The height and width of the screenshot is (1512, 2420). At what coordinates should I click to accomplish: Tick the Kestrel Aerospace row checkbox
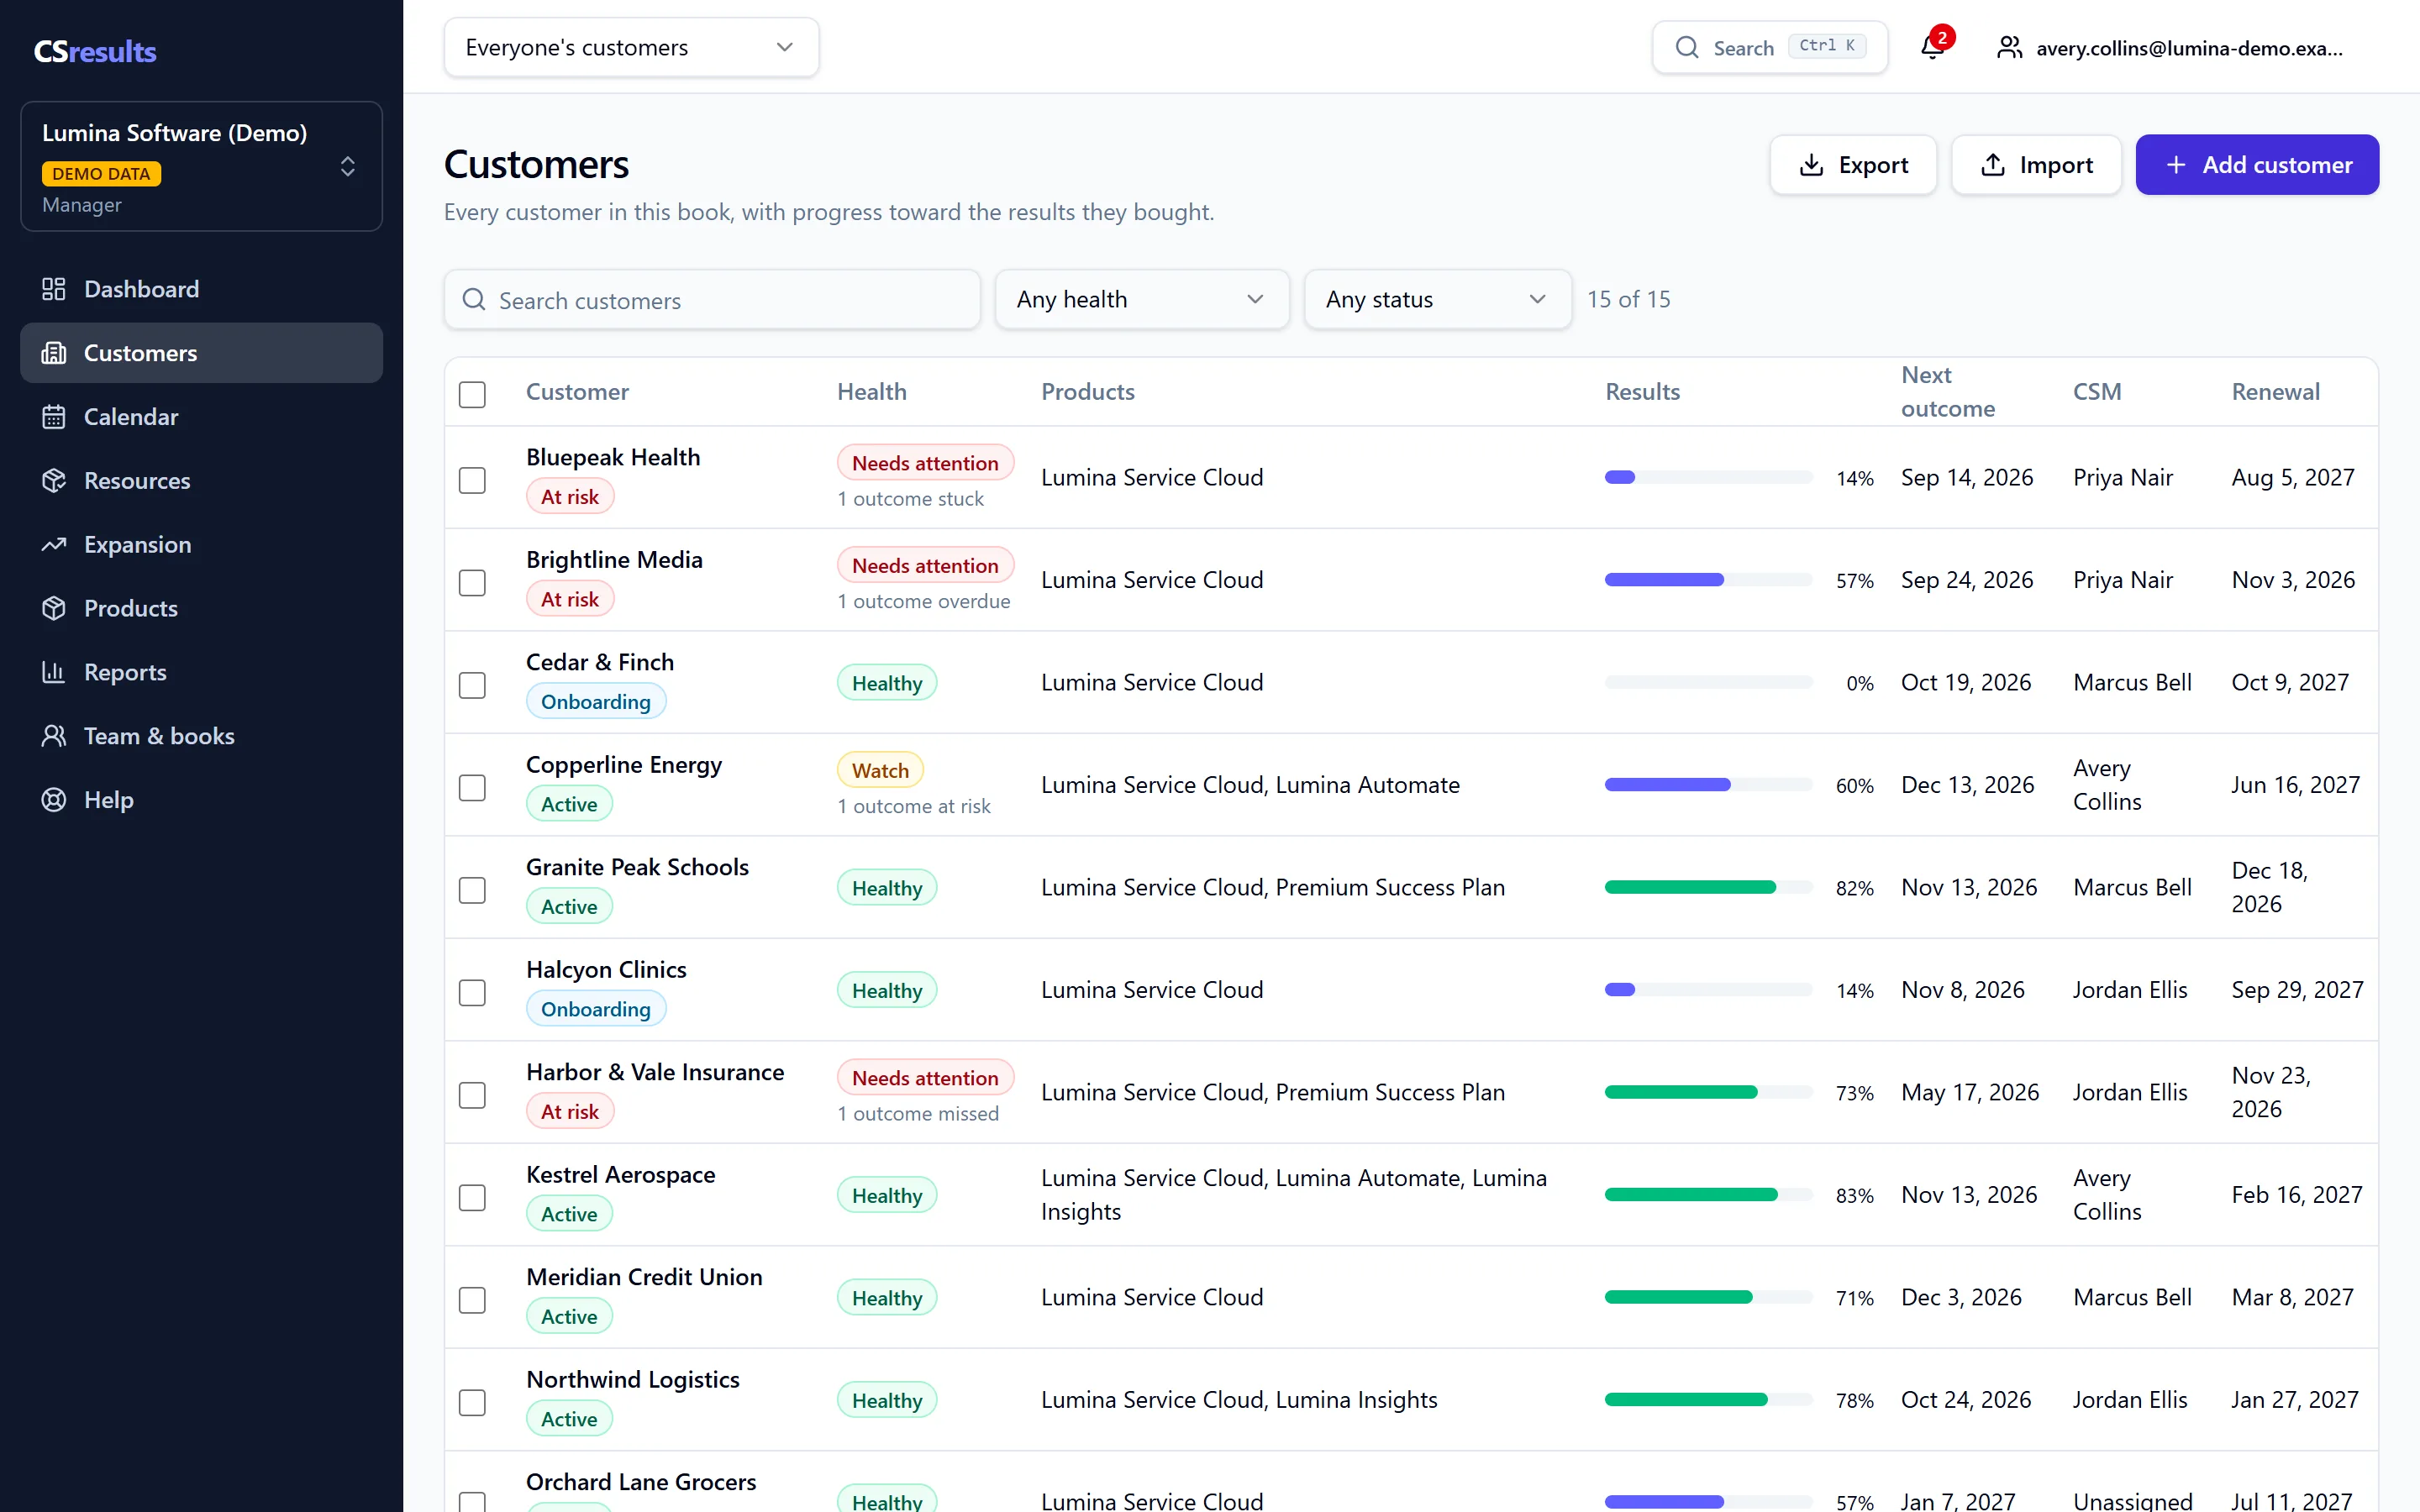[x=472, y=1198]
